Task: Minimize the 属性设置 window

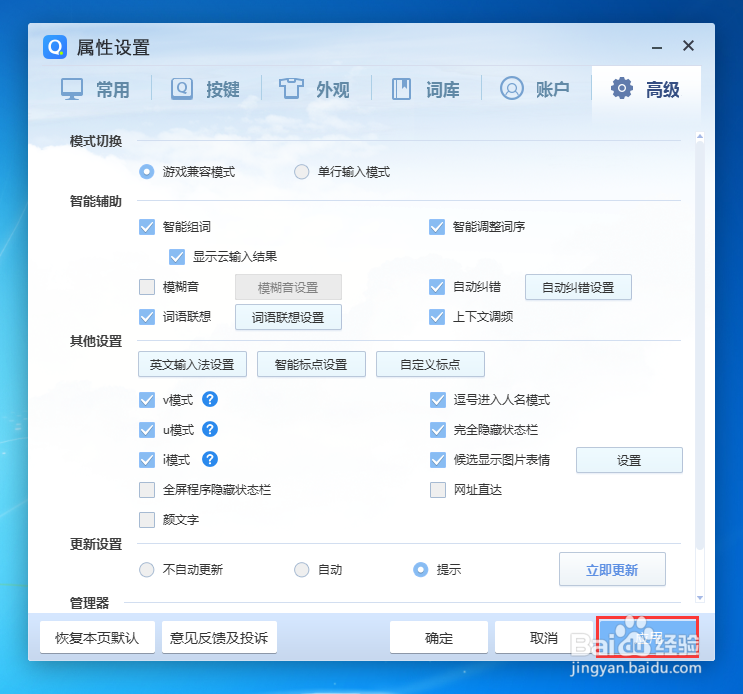Action: (657, 47)
